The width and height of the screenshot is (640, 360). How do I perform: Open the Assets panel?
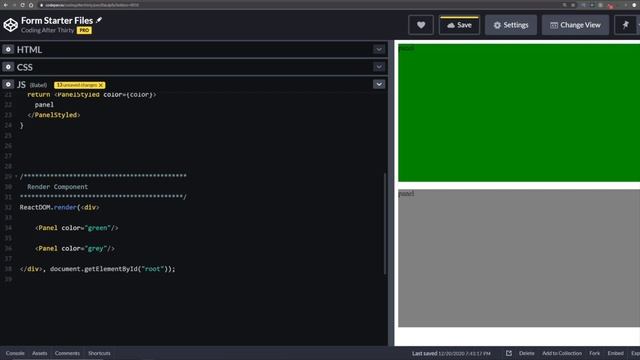pos(40,353)
